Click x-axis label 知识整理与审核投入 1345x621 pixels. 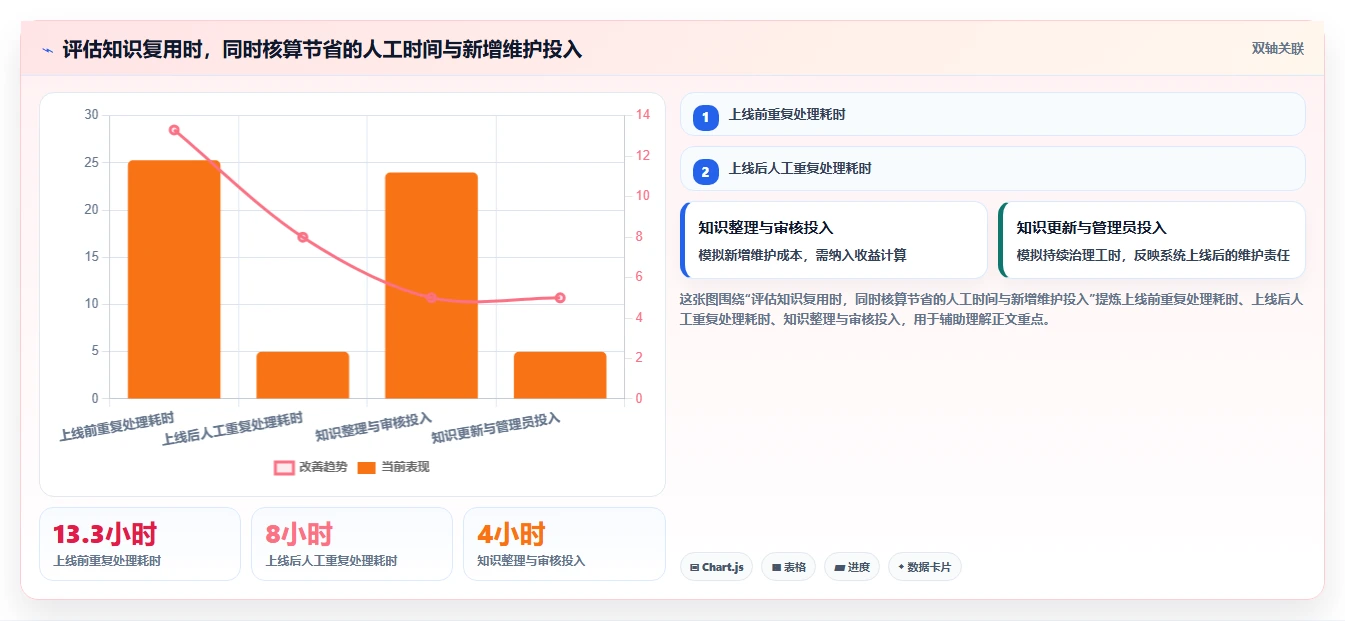point(374,427)
